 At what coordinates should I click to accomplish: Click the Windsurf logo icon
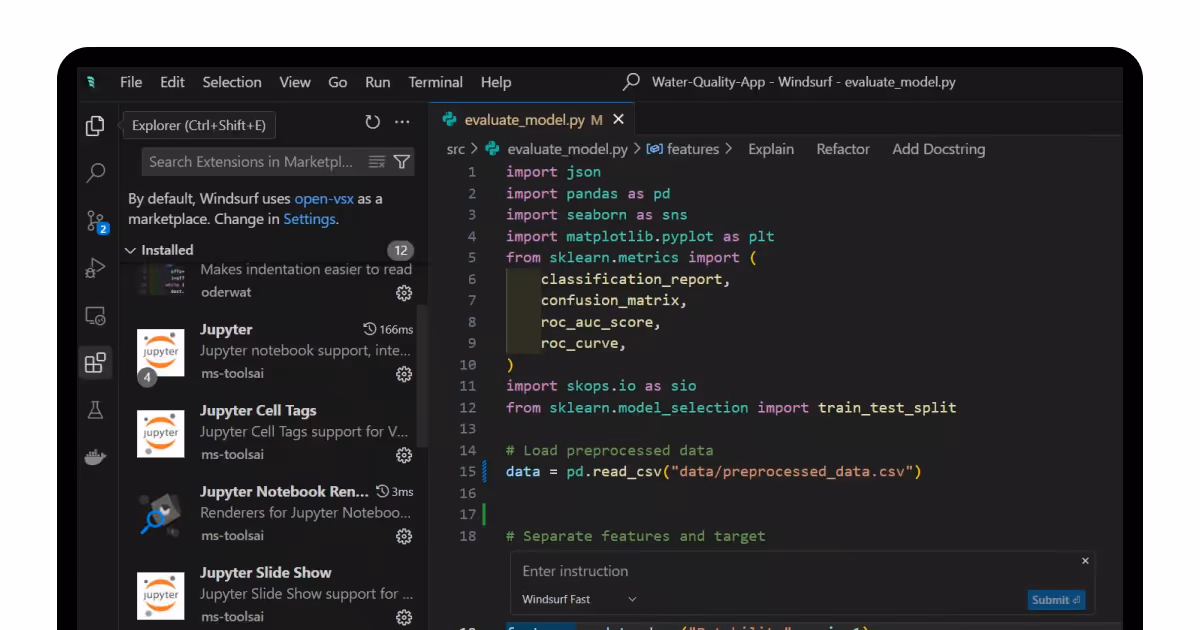coord(92,82)
